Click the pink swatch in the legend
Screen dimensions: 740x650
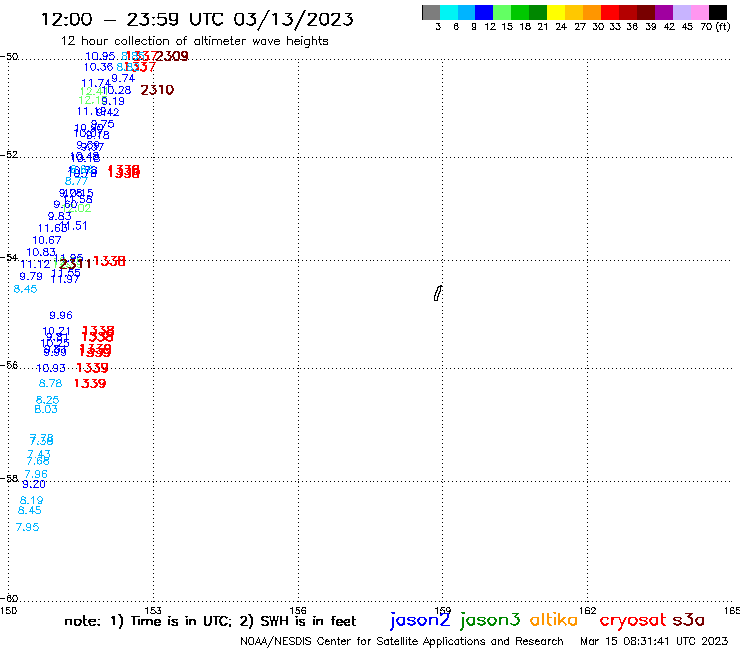699,12
